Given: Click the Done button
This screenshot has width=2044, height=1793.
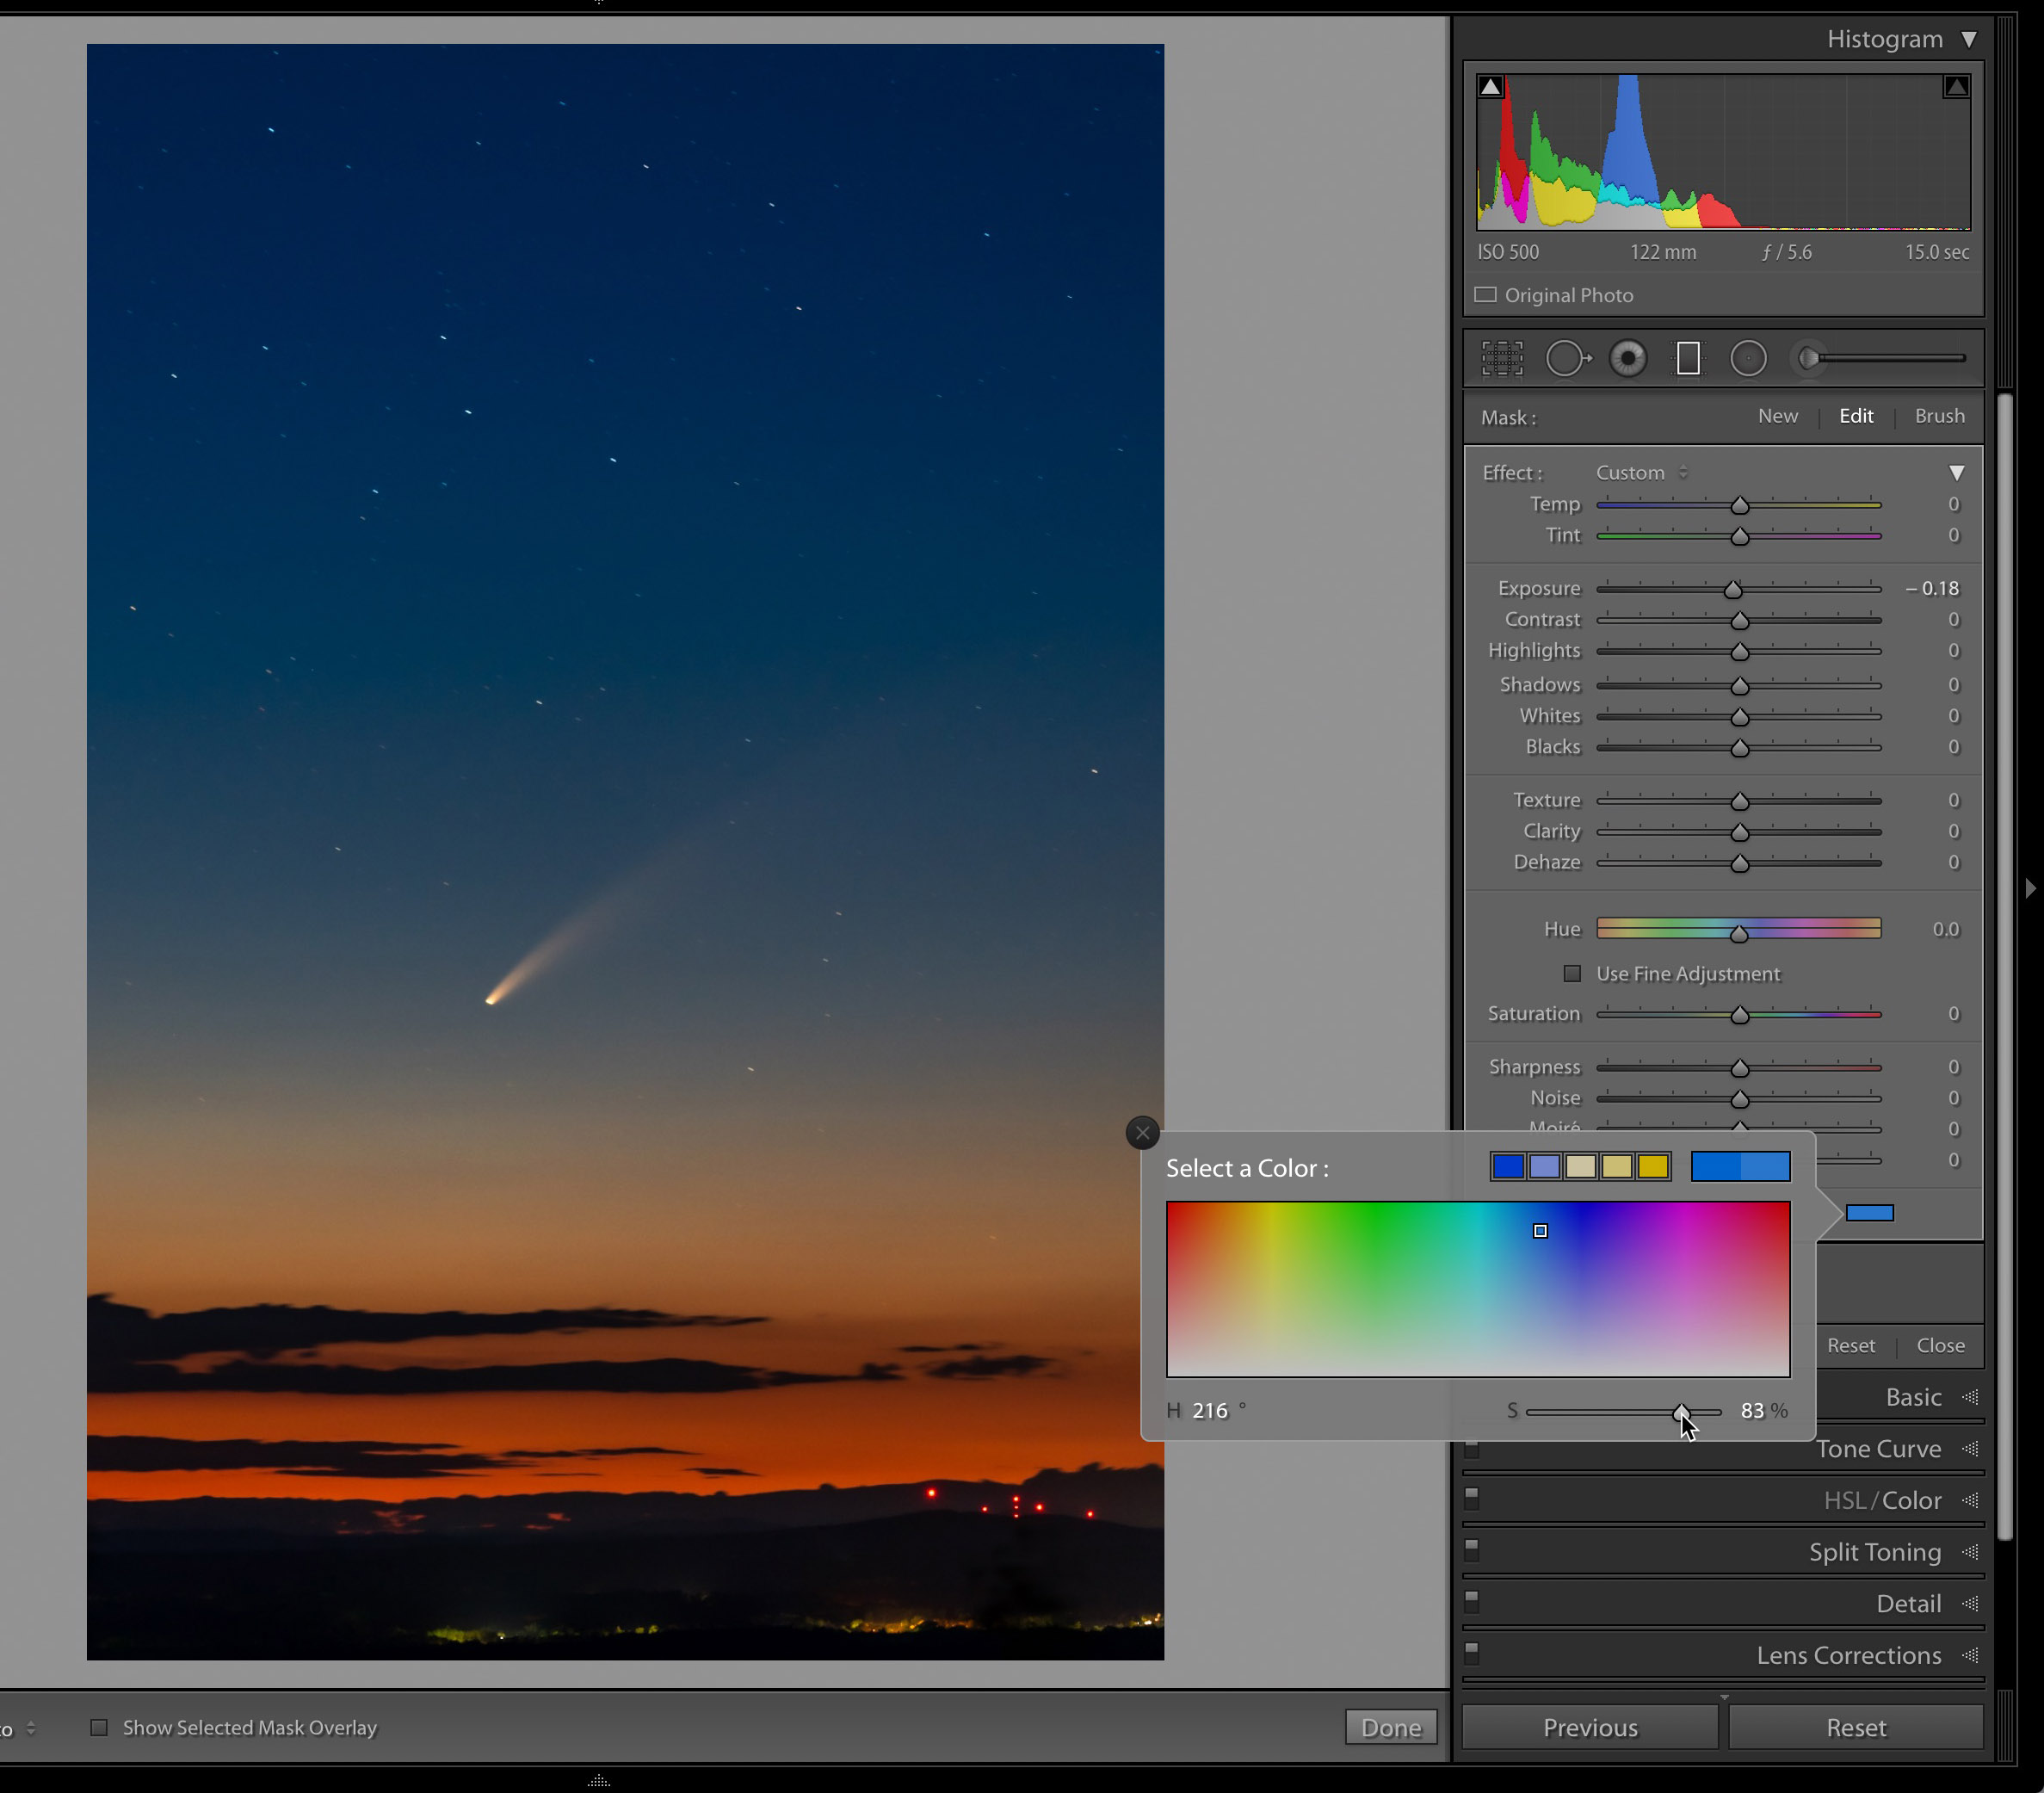Looking at the screenshot, I should click(1390, 1727).
